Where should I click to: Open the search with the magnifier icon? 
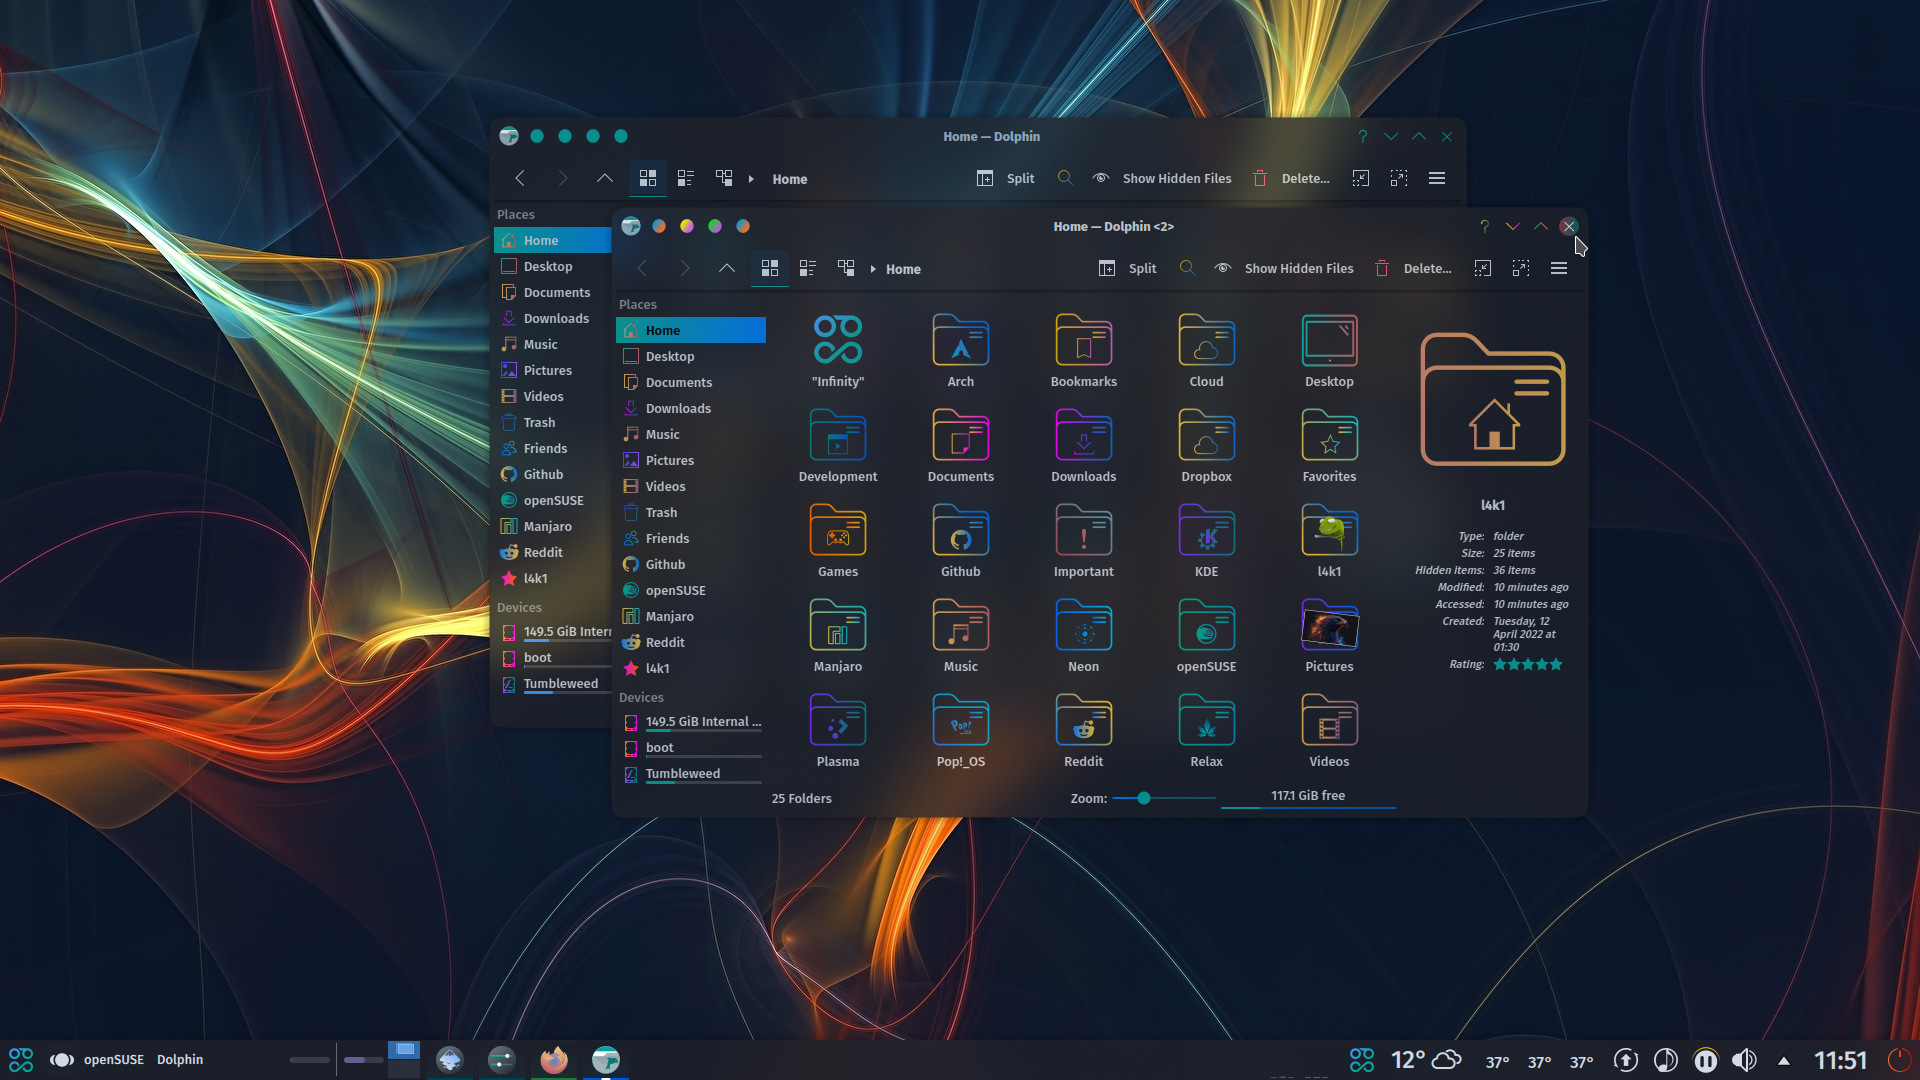tap(1187, 268)
